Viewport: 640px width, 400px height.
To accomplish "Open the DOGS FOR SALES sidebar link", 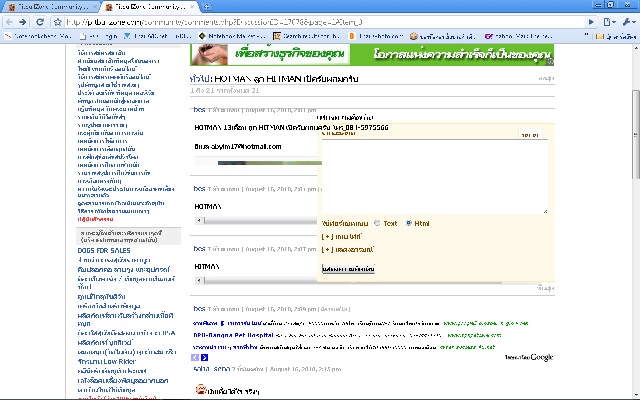I will 104,251.
